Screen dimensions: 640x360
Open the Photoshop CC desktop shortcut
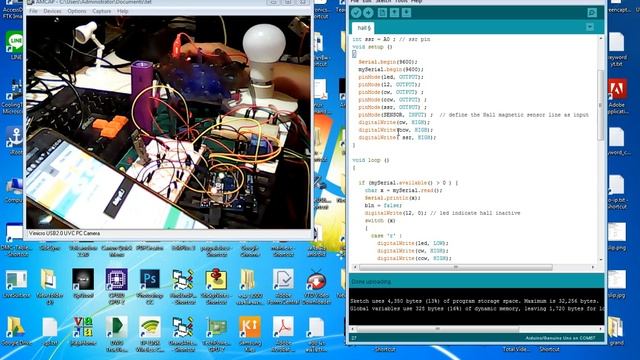coord(150,285)
